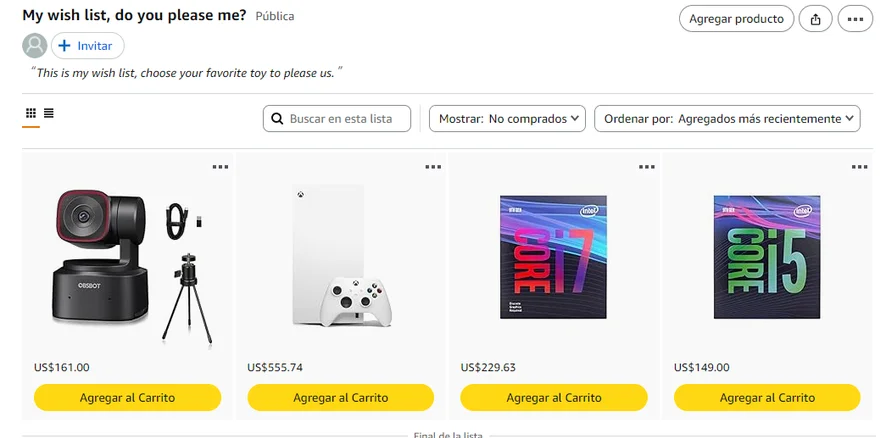This screenshot has width=886, height=438.
Task: Switch to list view icon
Action: coord(49,113)
